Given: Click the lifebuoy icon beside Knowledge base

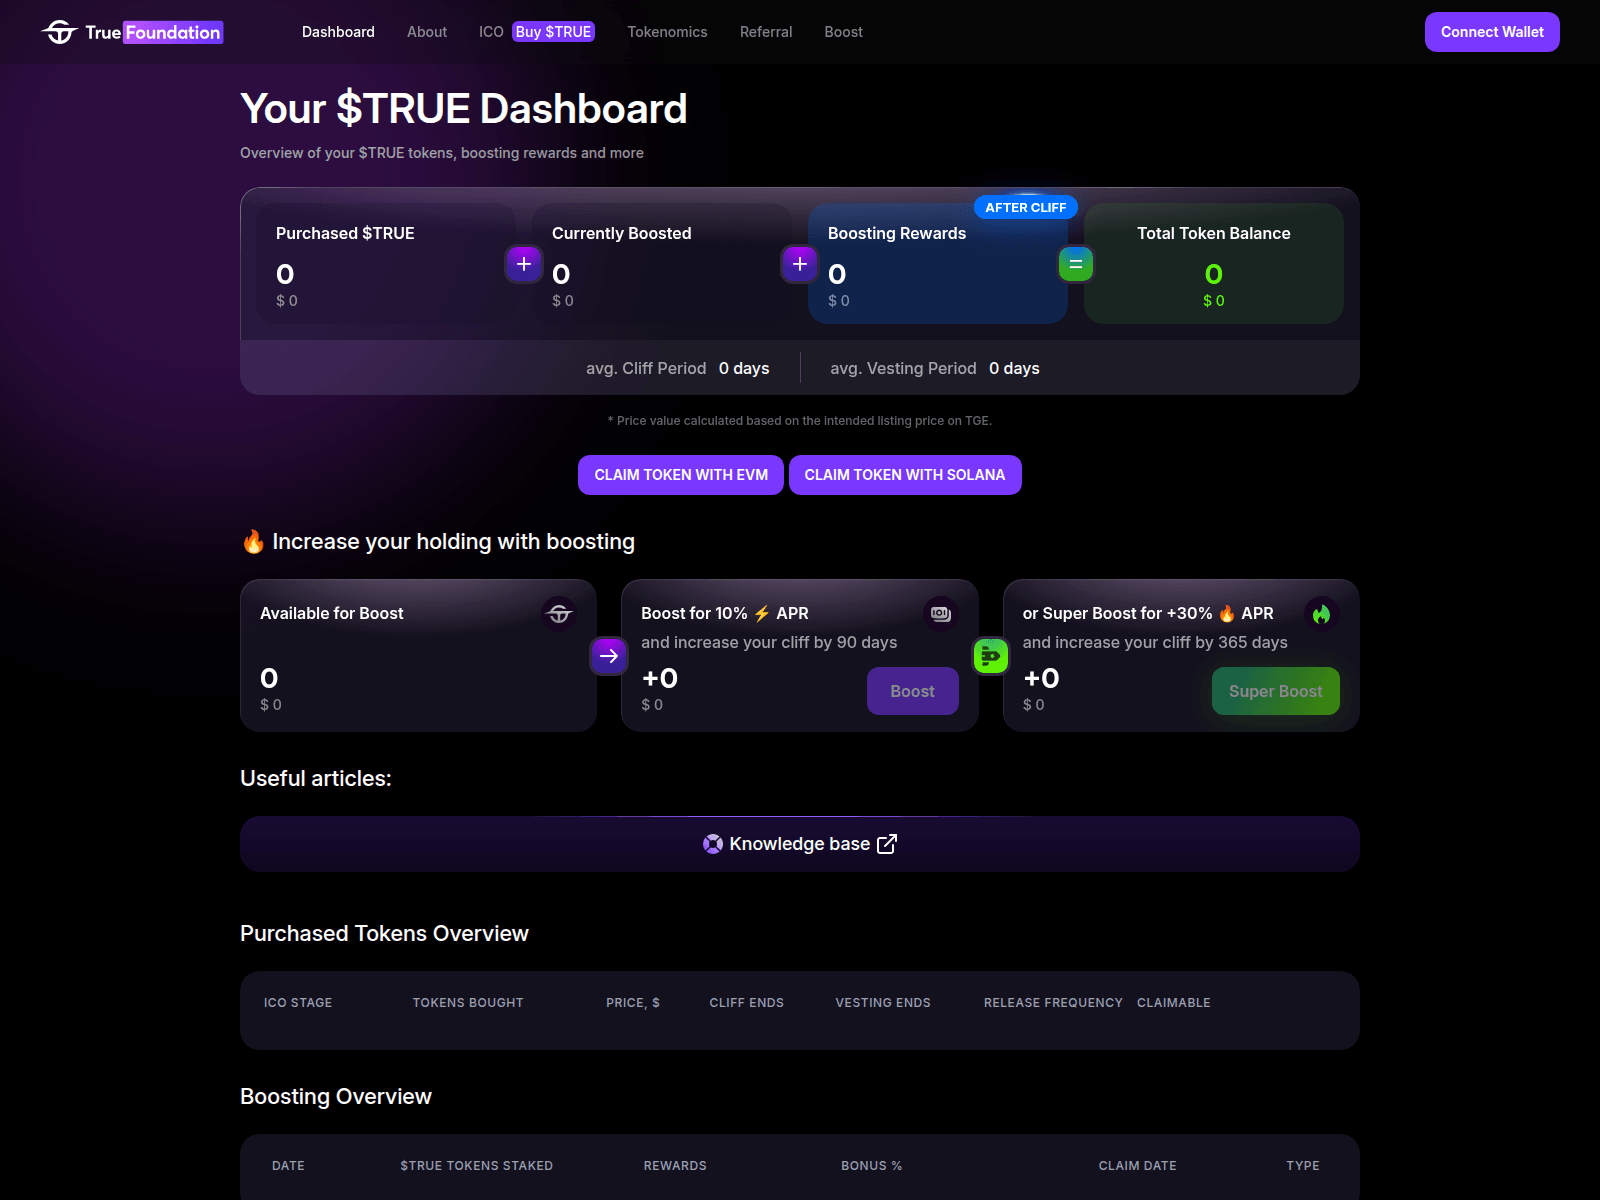Looking at the screenshot, I should pos(713,844).
